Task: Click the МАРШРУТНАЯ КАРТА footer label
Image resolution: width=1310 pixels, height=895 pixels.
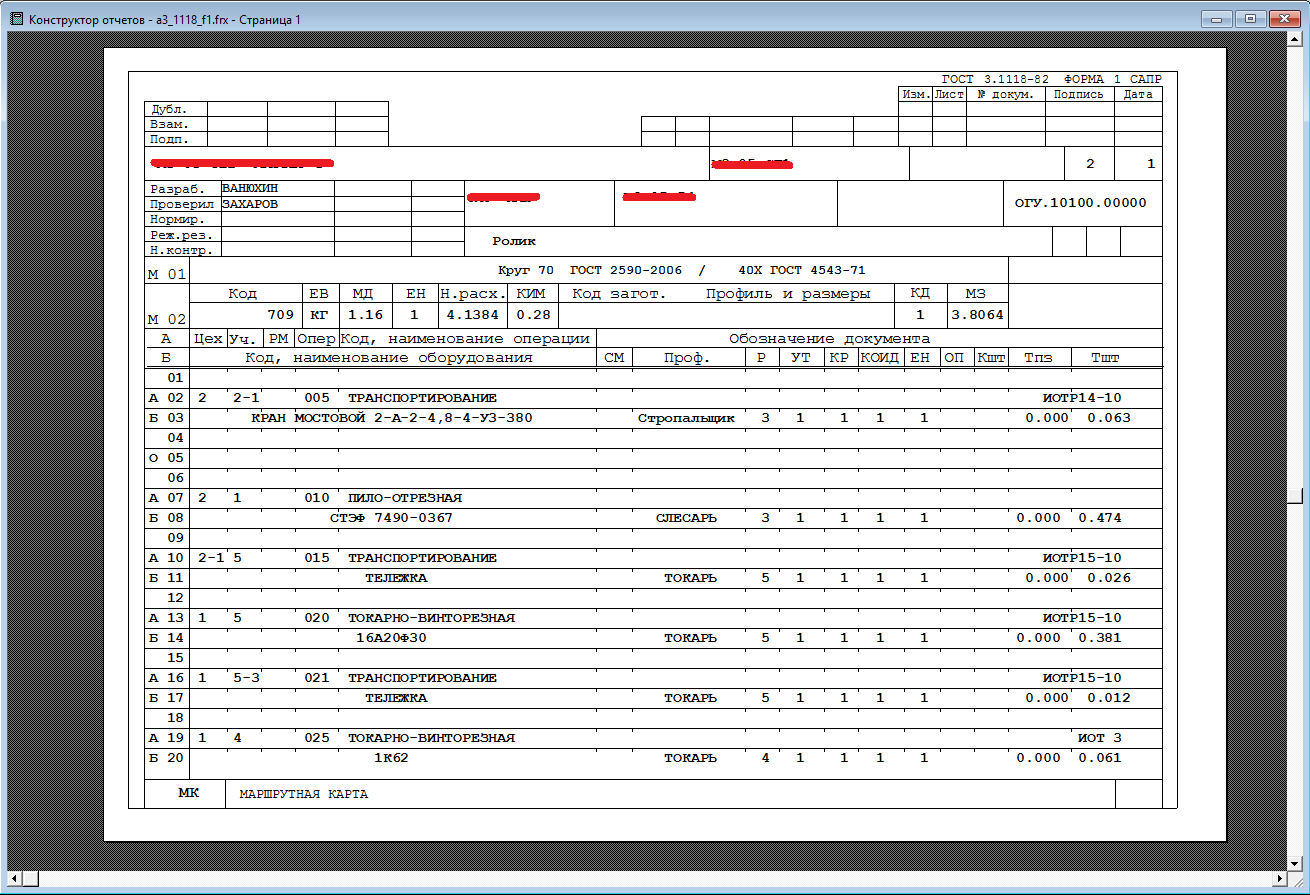Action: (304, 794)
